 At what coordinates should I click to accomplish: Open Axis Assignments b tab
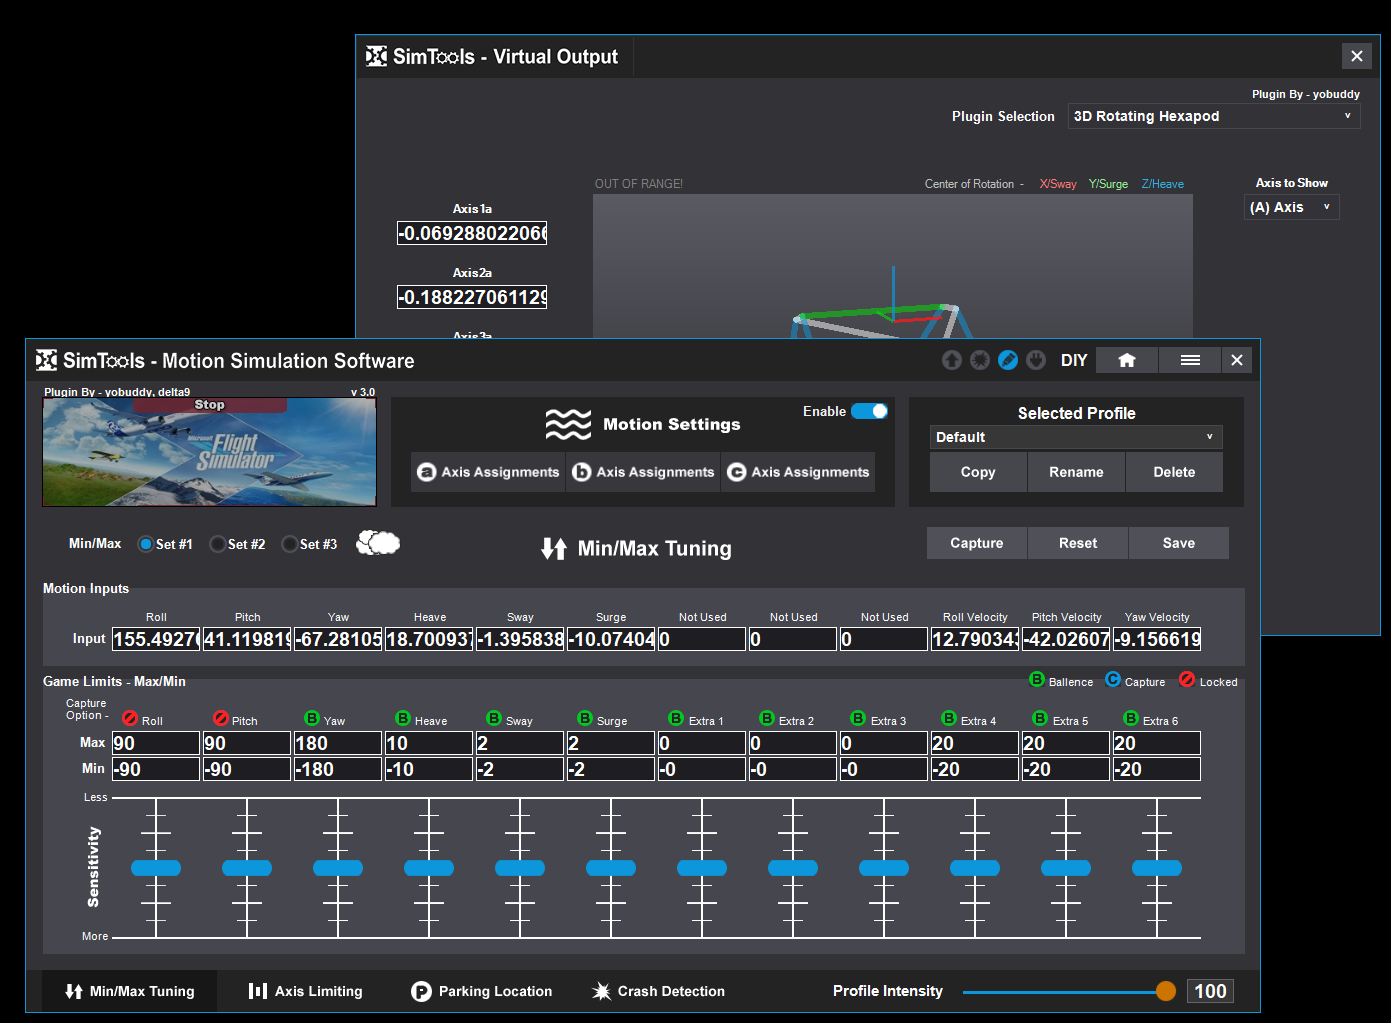point(643,472)
